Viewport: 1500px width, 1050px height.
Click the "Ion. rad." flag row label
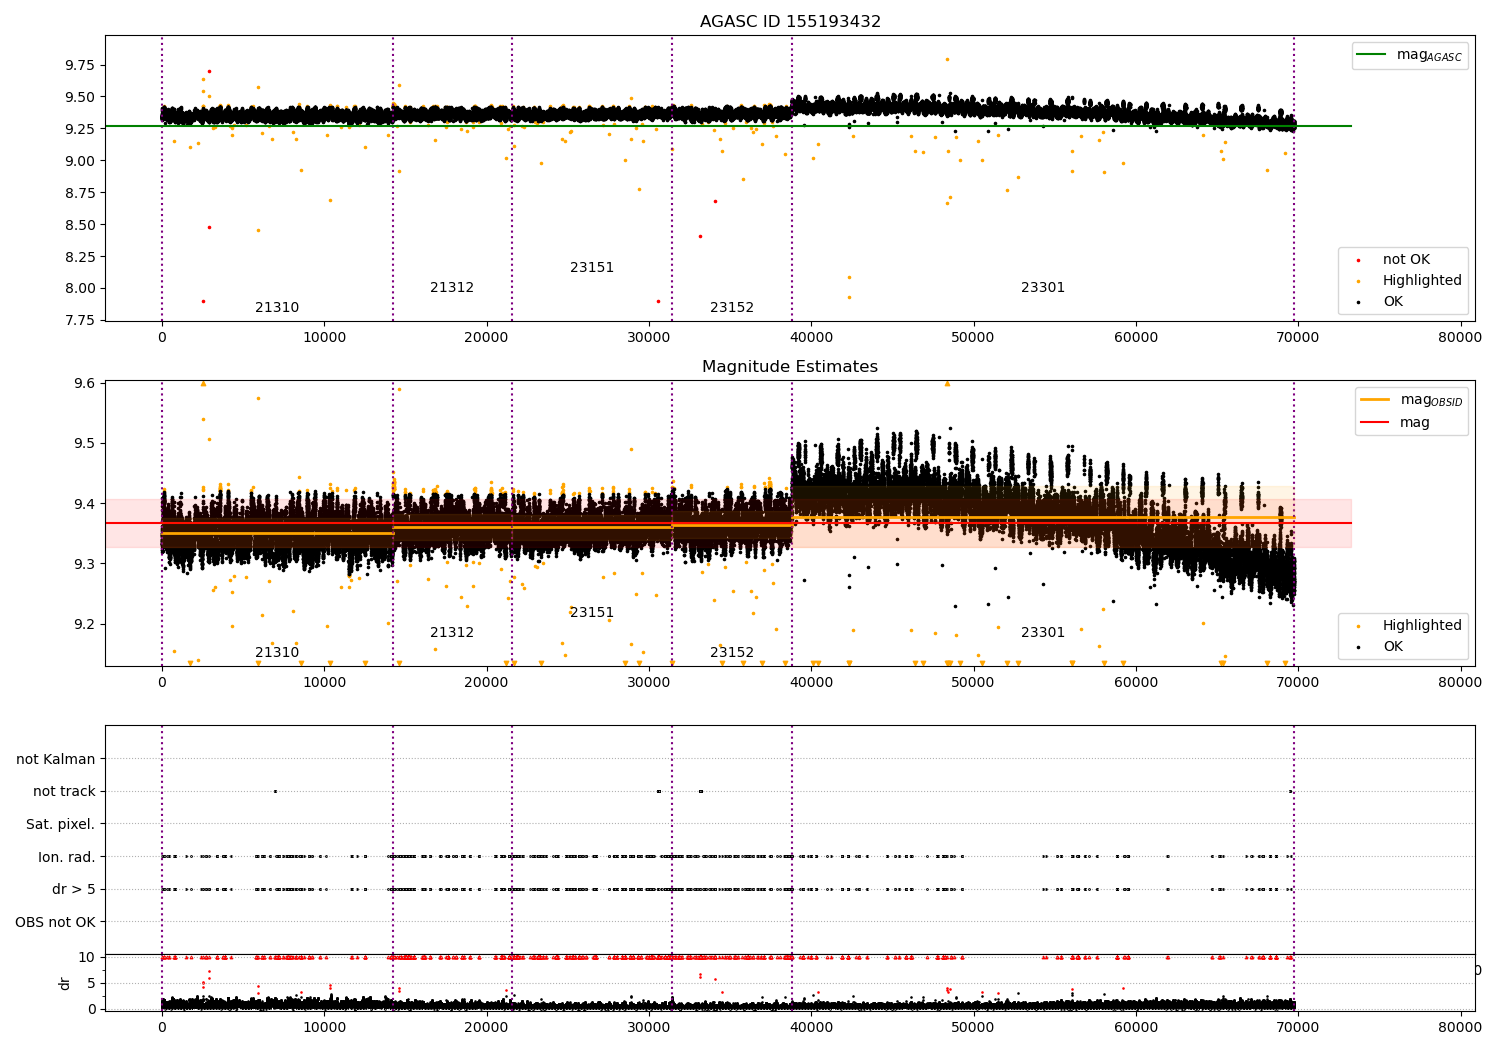click(67, 857)
